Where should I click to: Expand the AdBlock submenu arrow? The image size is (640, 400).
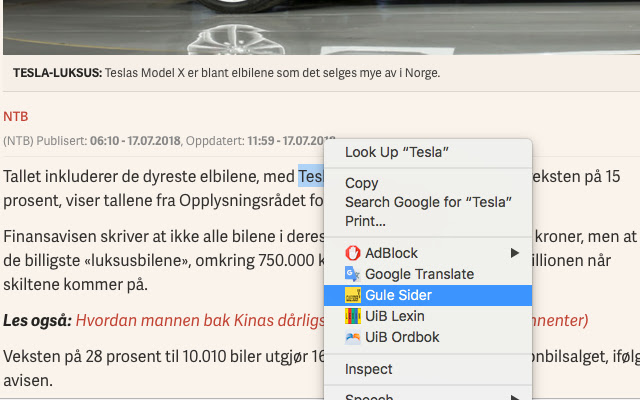tap(515, 253)
